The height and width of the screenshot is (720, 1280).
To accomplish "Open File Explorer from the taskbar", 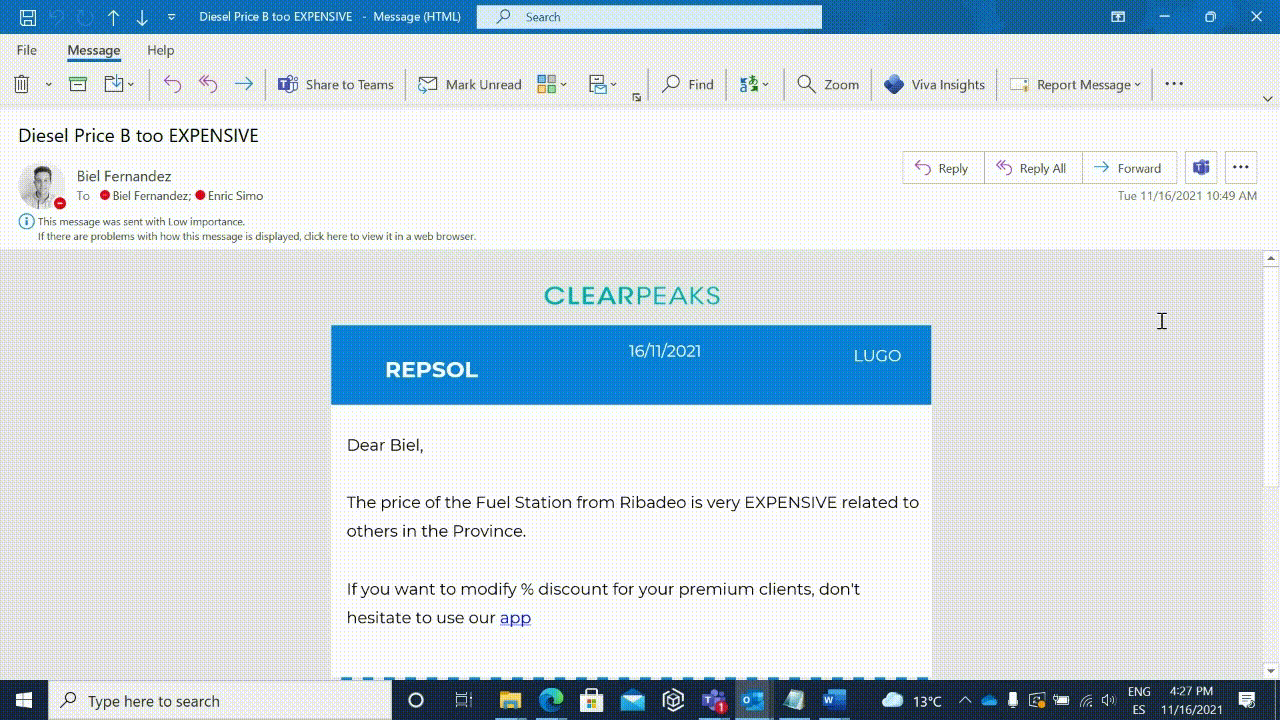I will click(510, 701).
